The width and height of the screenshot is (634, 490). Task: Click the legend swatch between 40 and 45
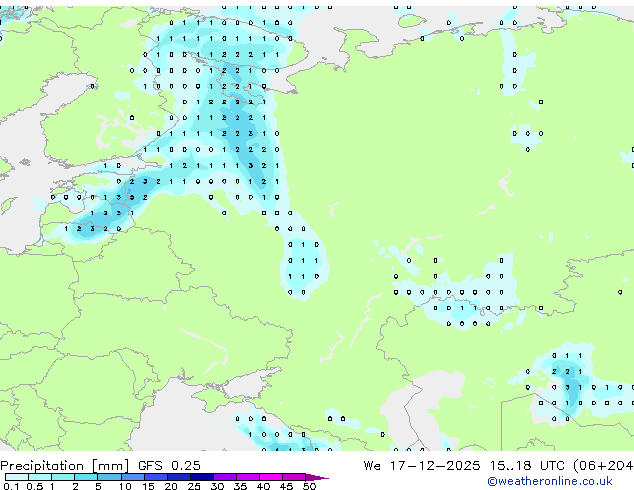271,477
